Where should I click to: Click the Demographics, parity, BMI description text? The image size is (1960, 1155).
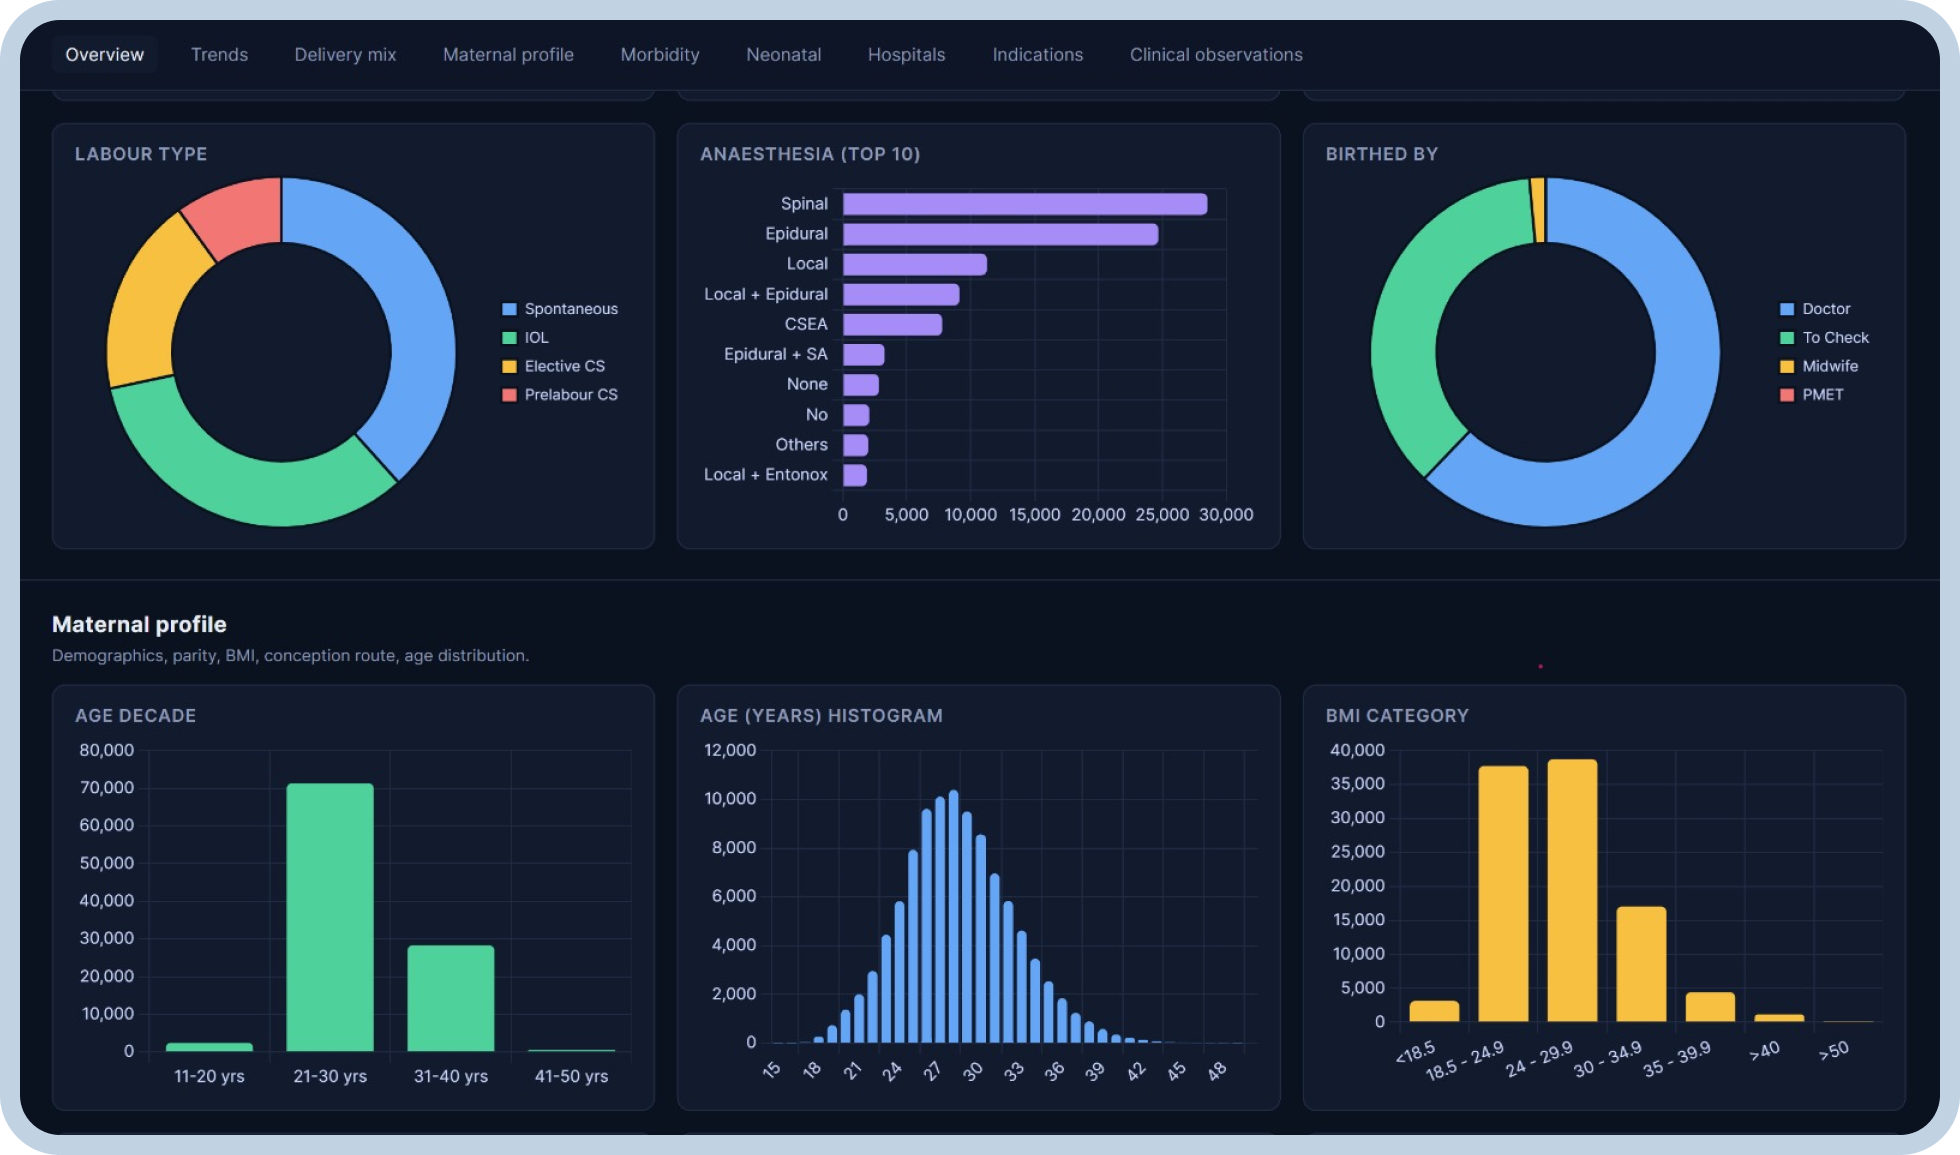coord(290,655)
